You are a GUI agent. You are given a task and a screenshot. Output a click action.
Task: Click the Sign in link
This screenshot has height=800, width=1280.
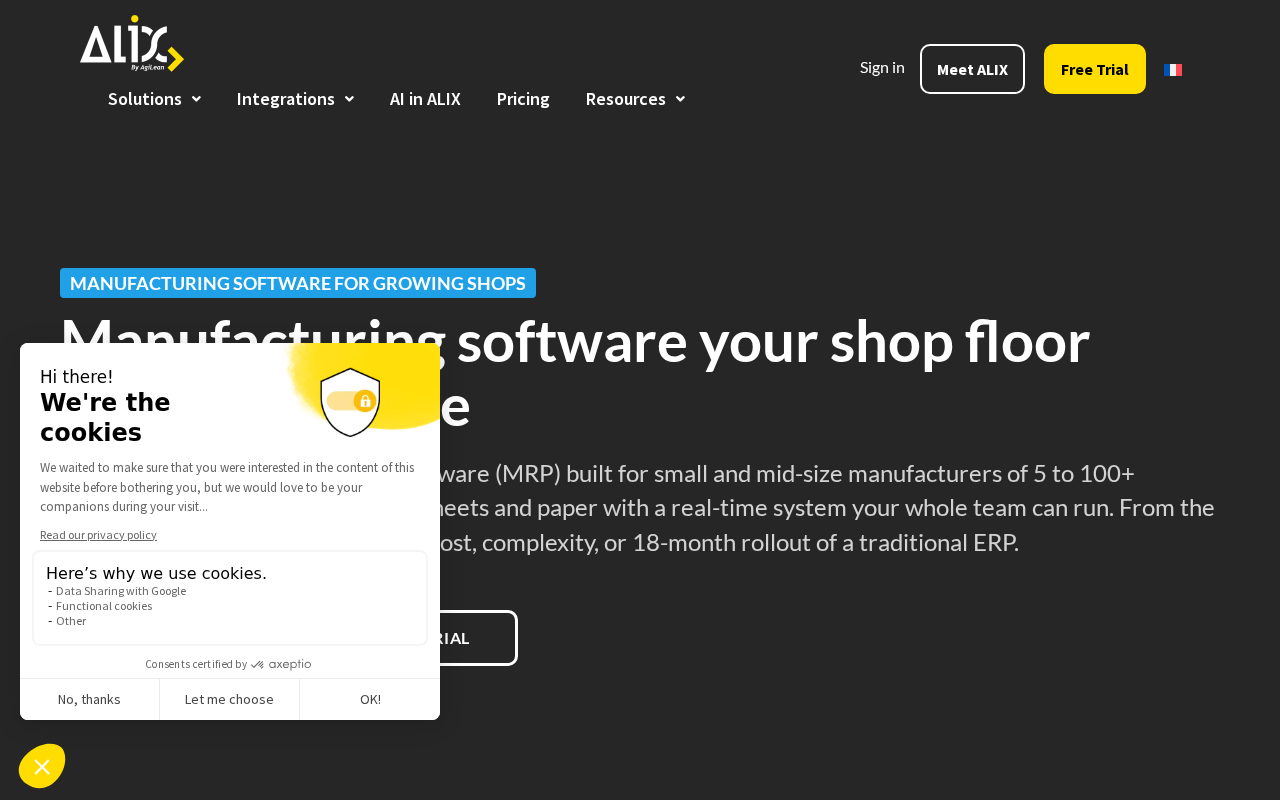click(x=882, y=67)
